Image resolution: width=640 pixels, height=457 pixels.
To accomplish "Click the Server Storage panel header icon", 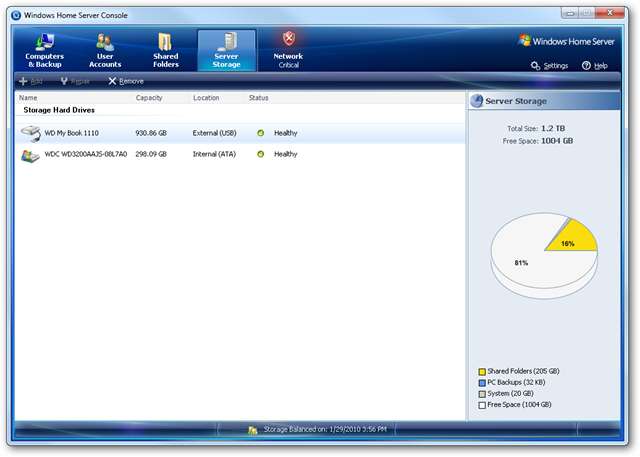I will 476,101.
